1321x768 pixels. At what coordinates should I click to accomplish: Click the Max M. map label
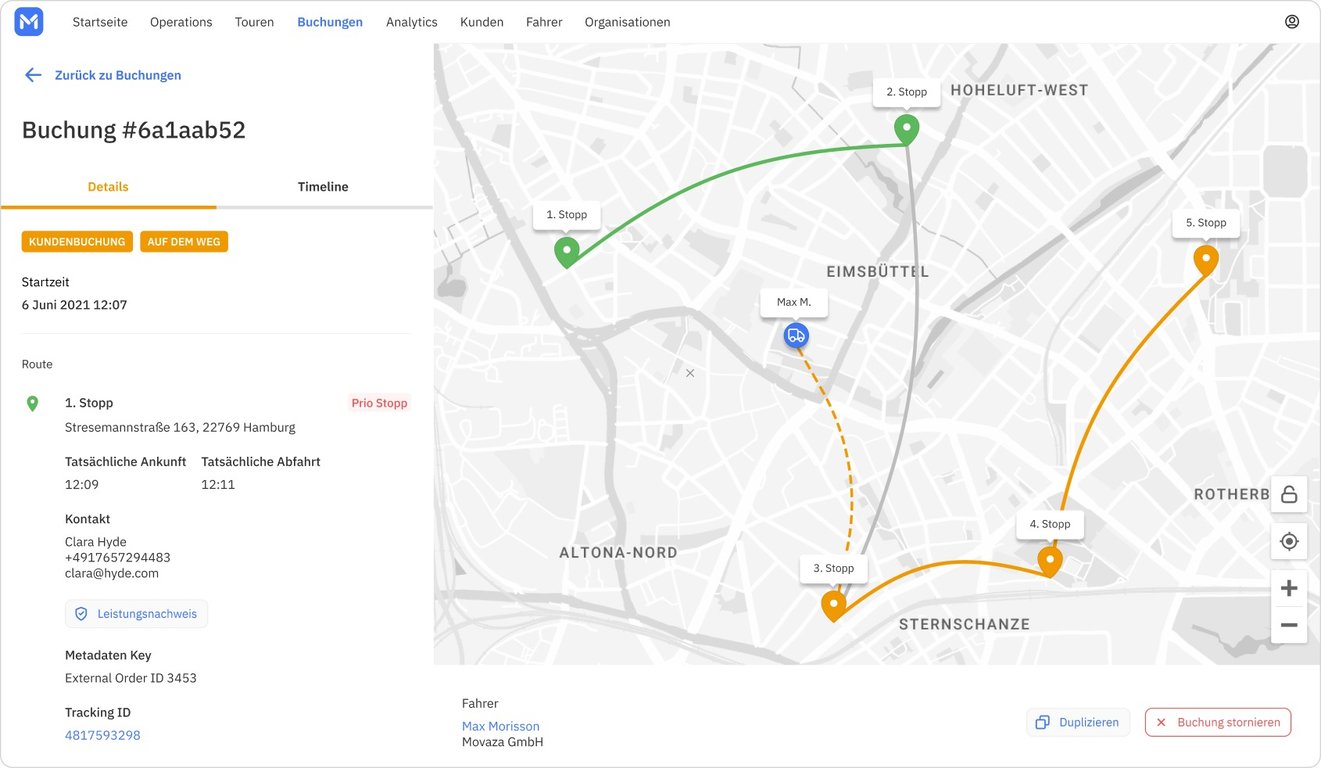tap(794, 302)
